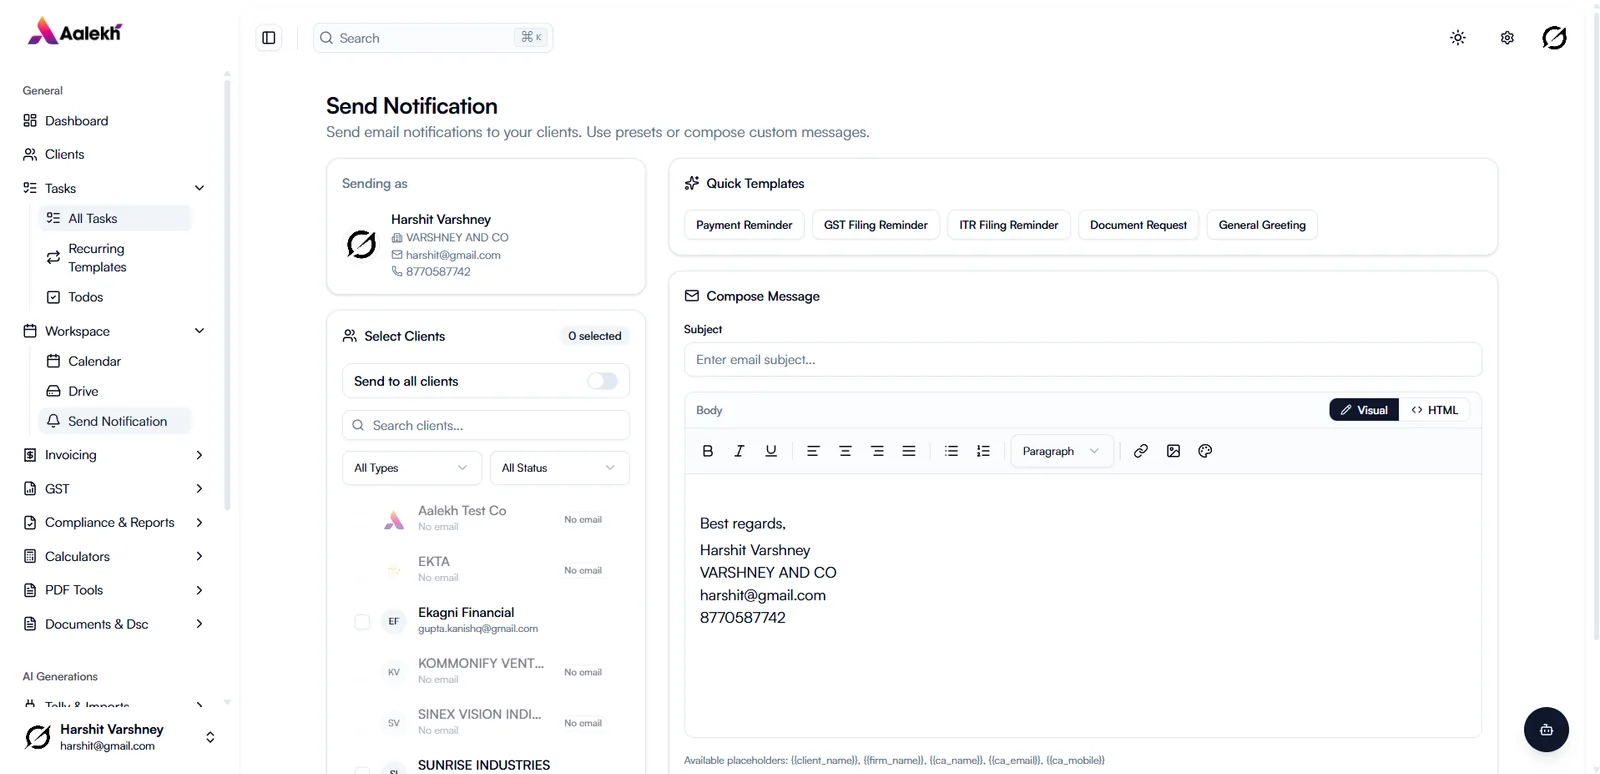Image resolution: width=1600 pixels, height=774 pixels.
Task: Apply italic formatting in body editor
Action: tap(739, 451)
